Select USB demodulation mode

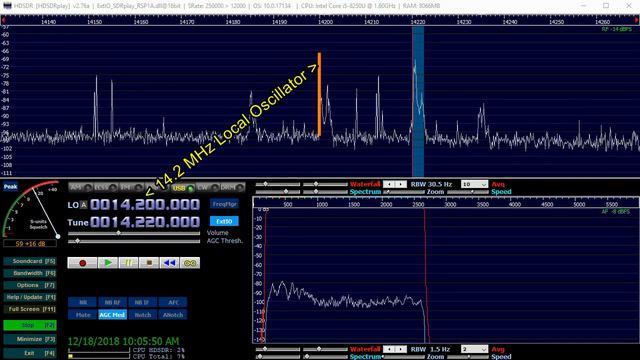182,188
